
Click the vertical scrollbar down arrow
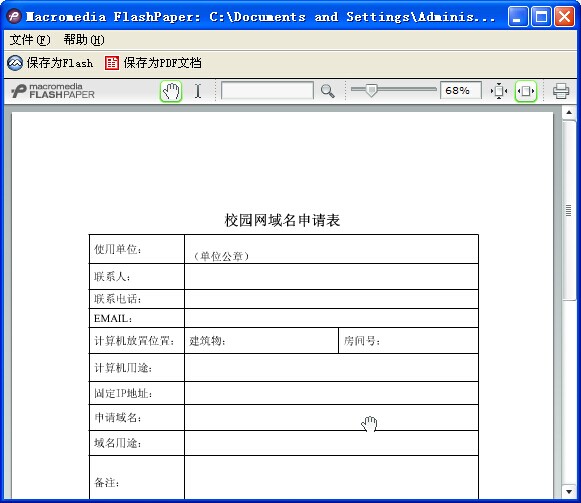569,492
